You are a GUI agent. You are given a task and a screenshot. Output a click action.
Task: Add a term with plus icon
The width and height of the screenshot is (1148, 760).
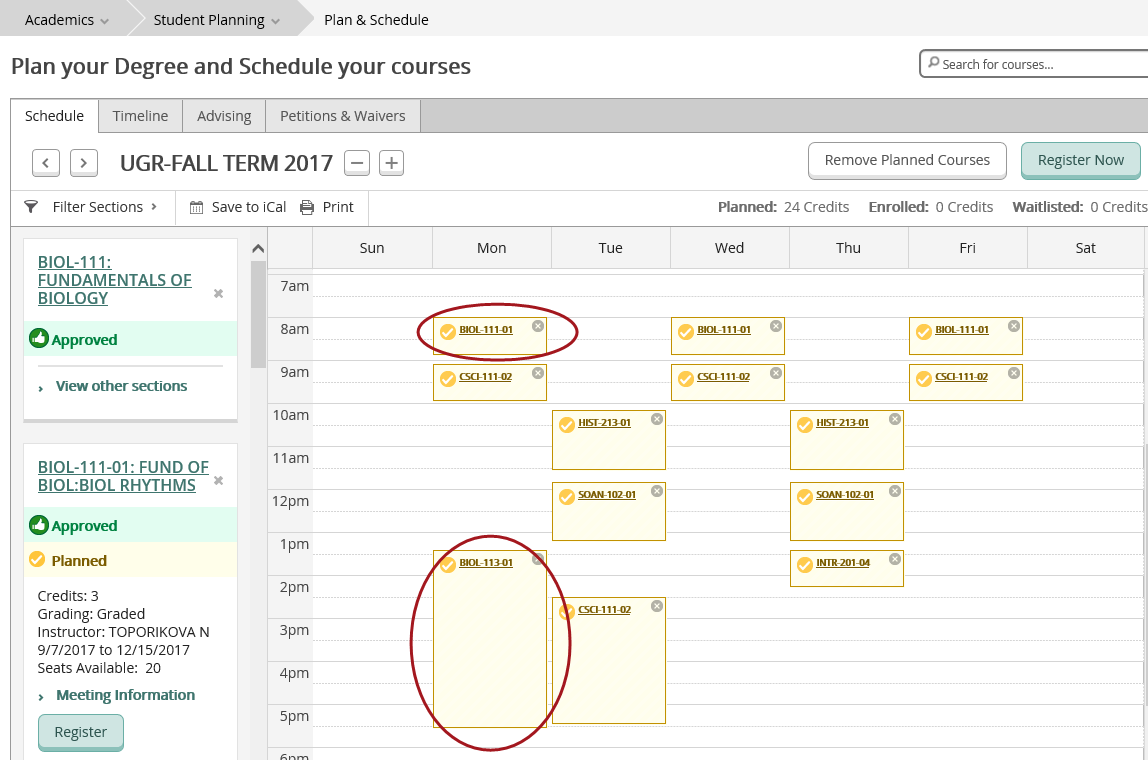(392, 163)
